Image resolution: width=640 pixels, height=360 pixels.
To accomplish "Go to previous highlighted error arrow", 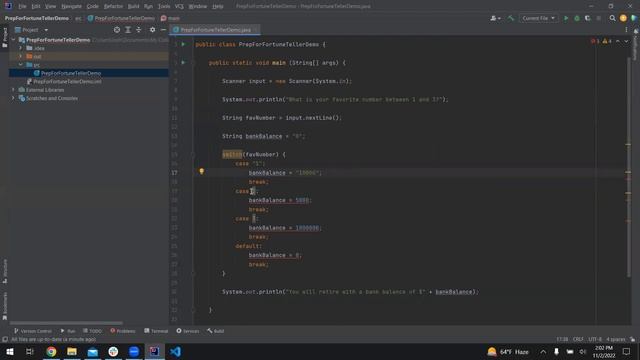I will [618, 41].
